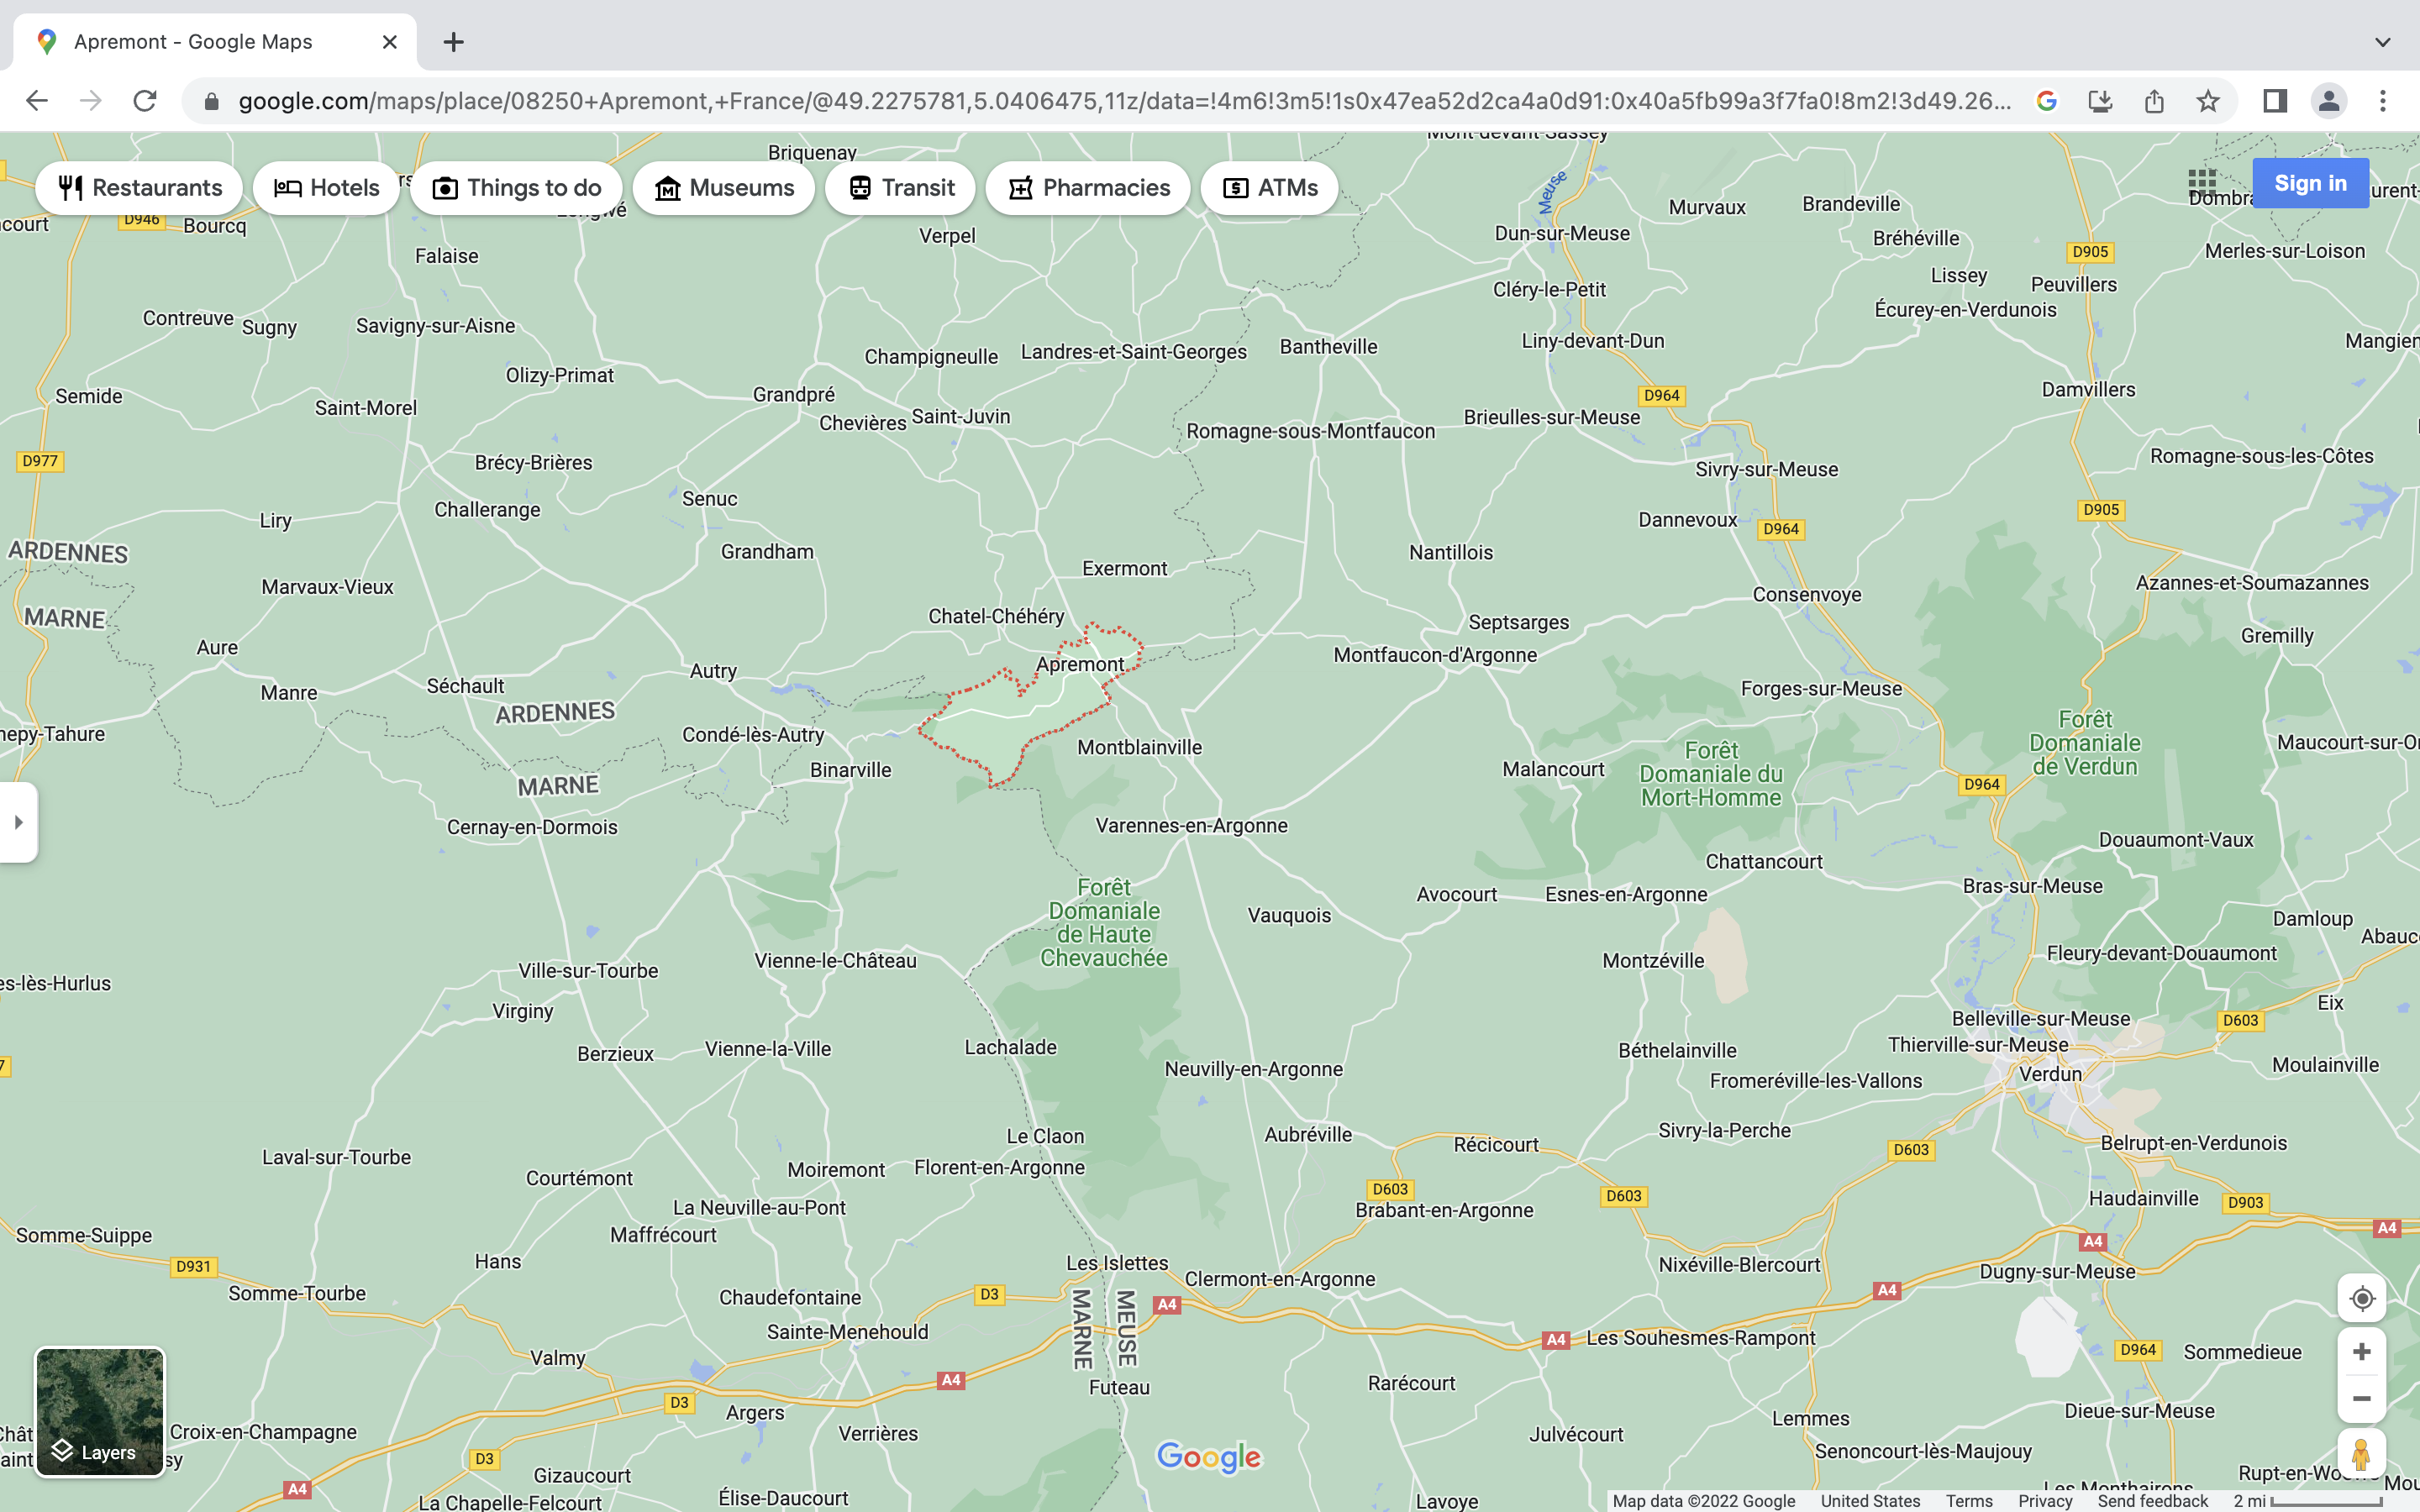2420x1512 pixels.
Task: Open Chrome three-dot menu
Action: click(2383, 101)
